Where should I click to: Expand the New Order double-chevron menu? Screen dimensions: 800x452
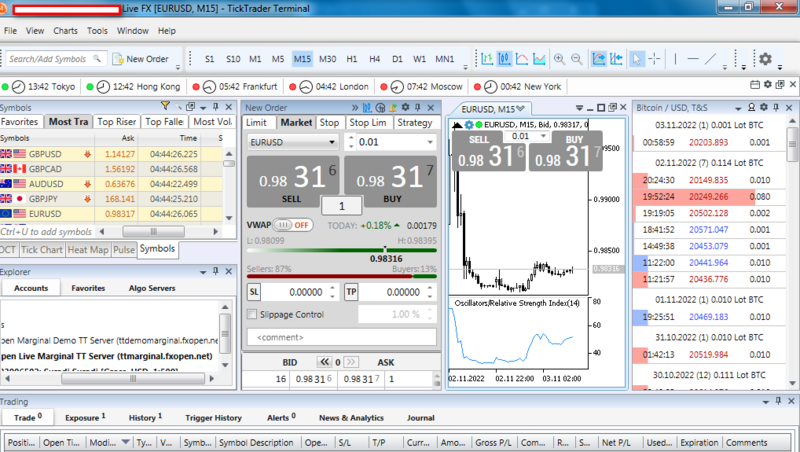tap(355, 107)
